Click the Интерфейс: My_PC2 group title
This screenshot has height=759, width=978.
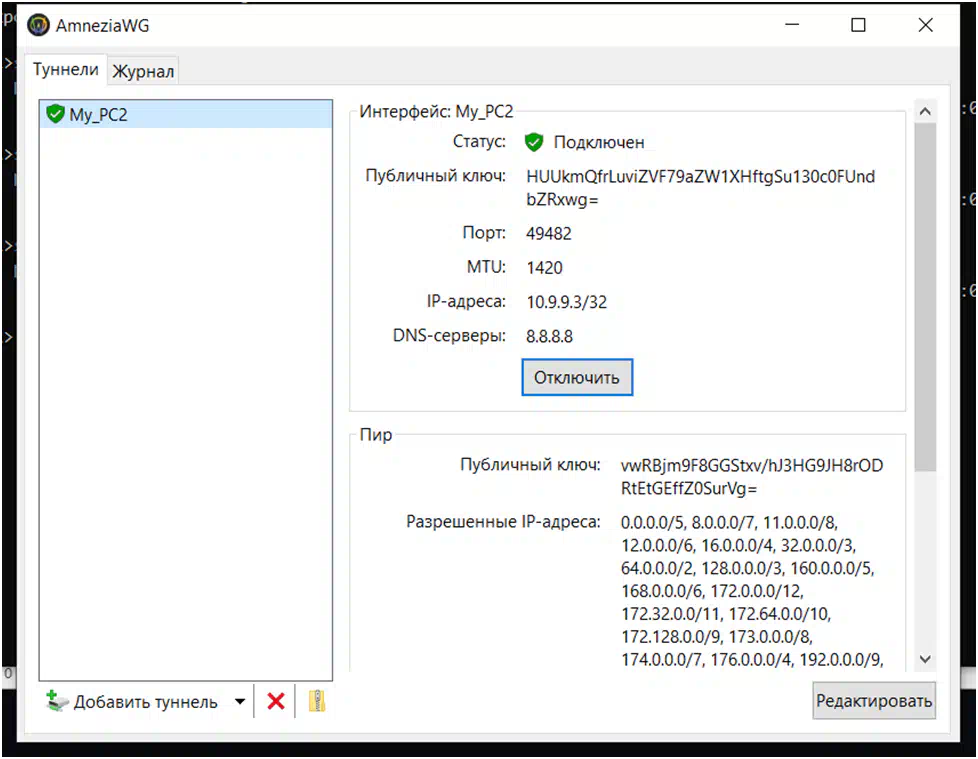click(437, 112)
